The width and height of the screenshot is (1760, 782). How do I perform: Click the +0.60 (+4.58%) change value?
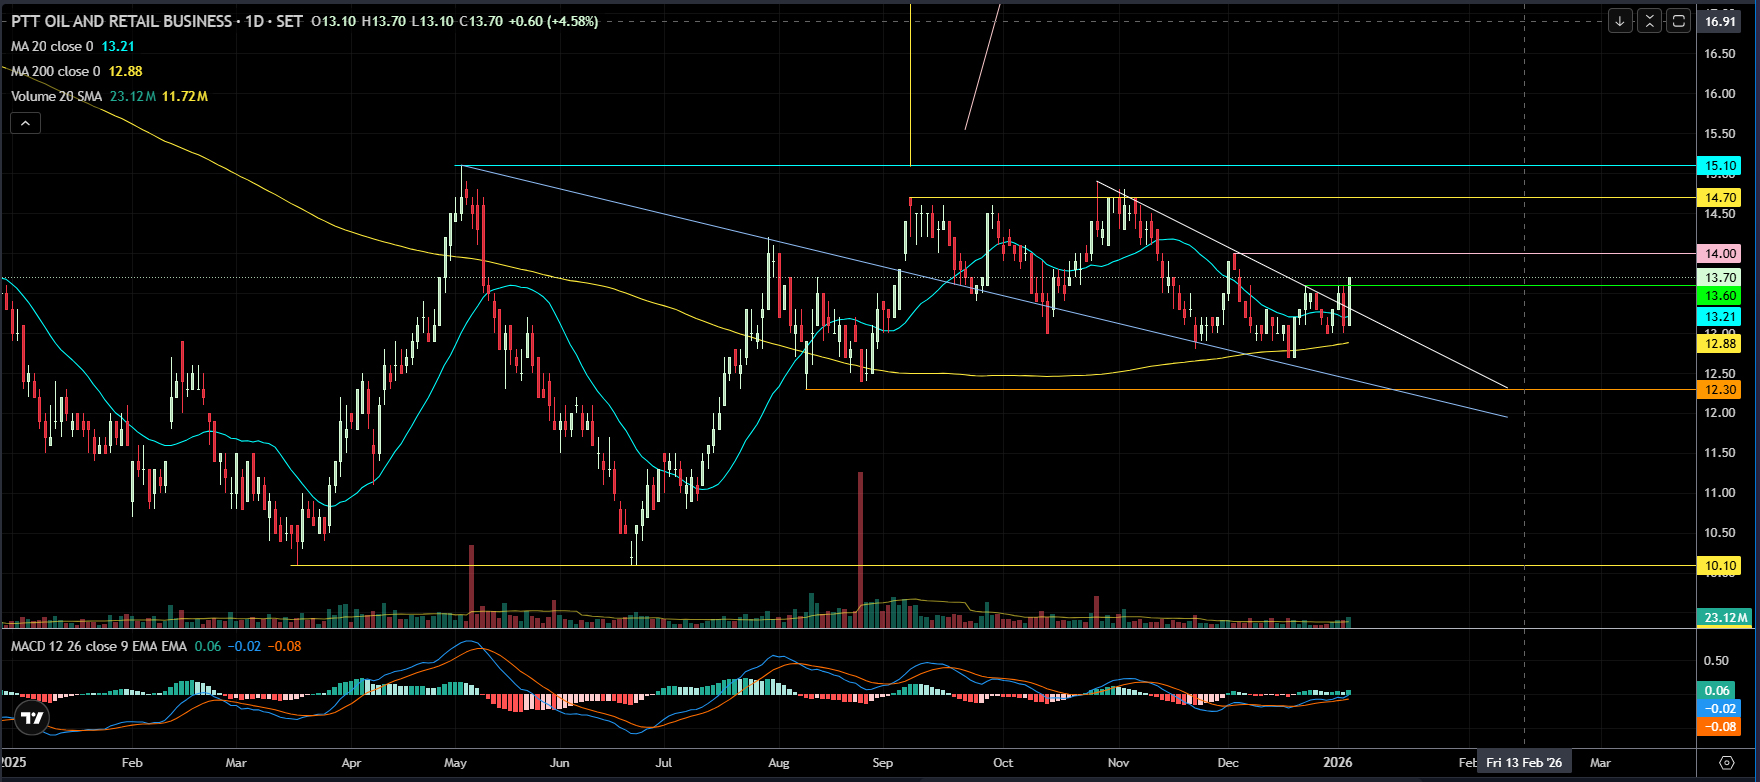[553, 21]
